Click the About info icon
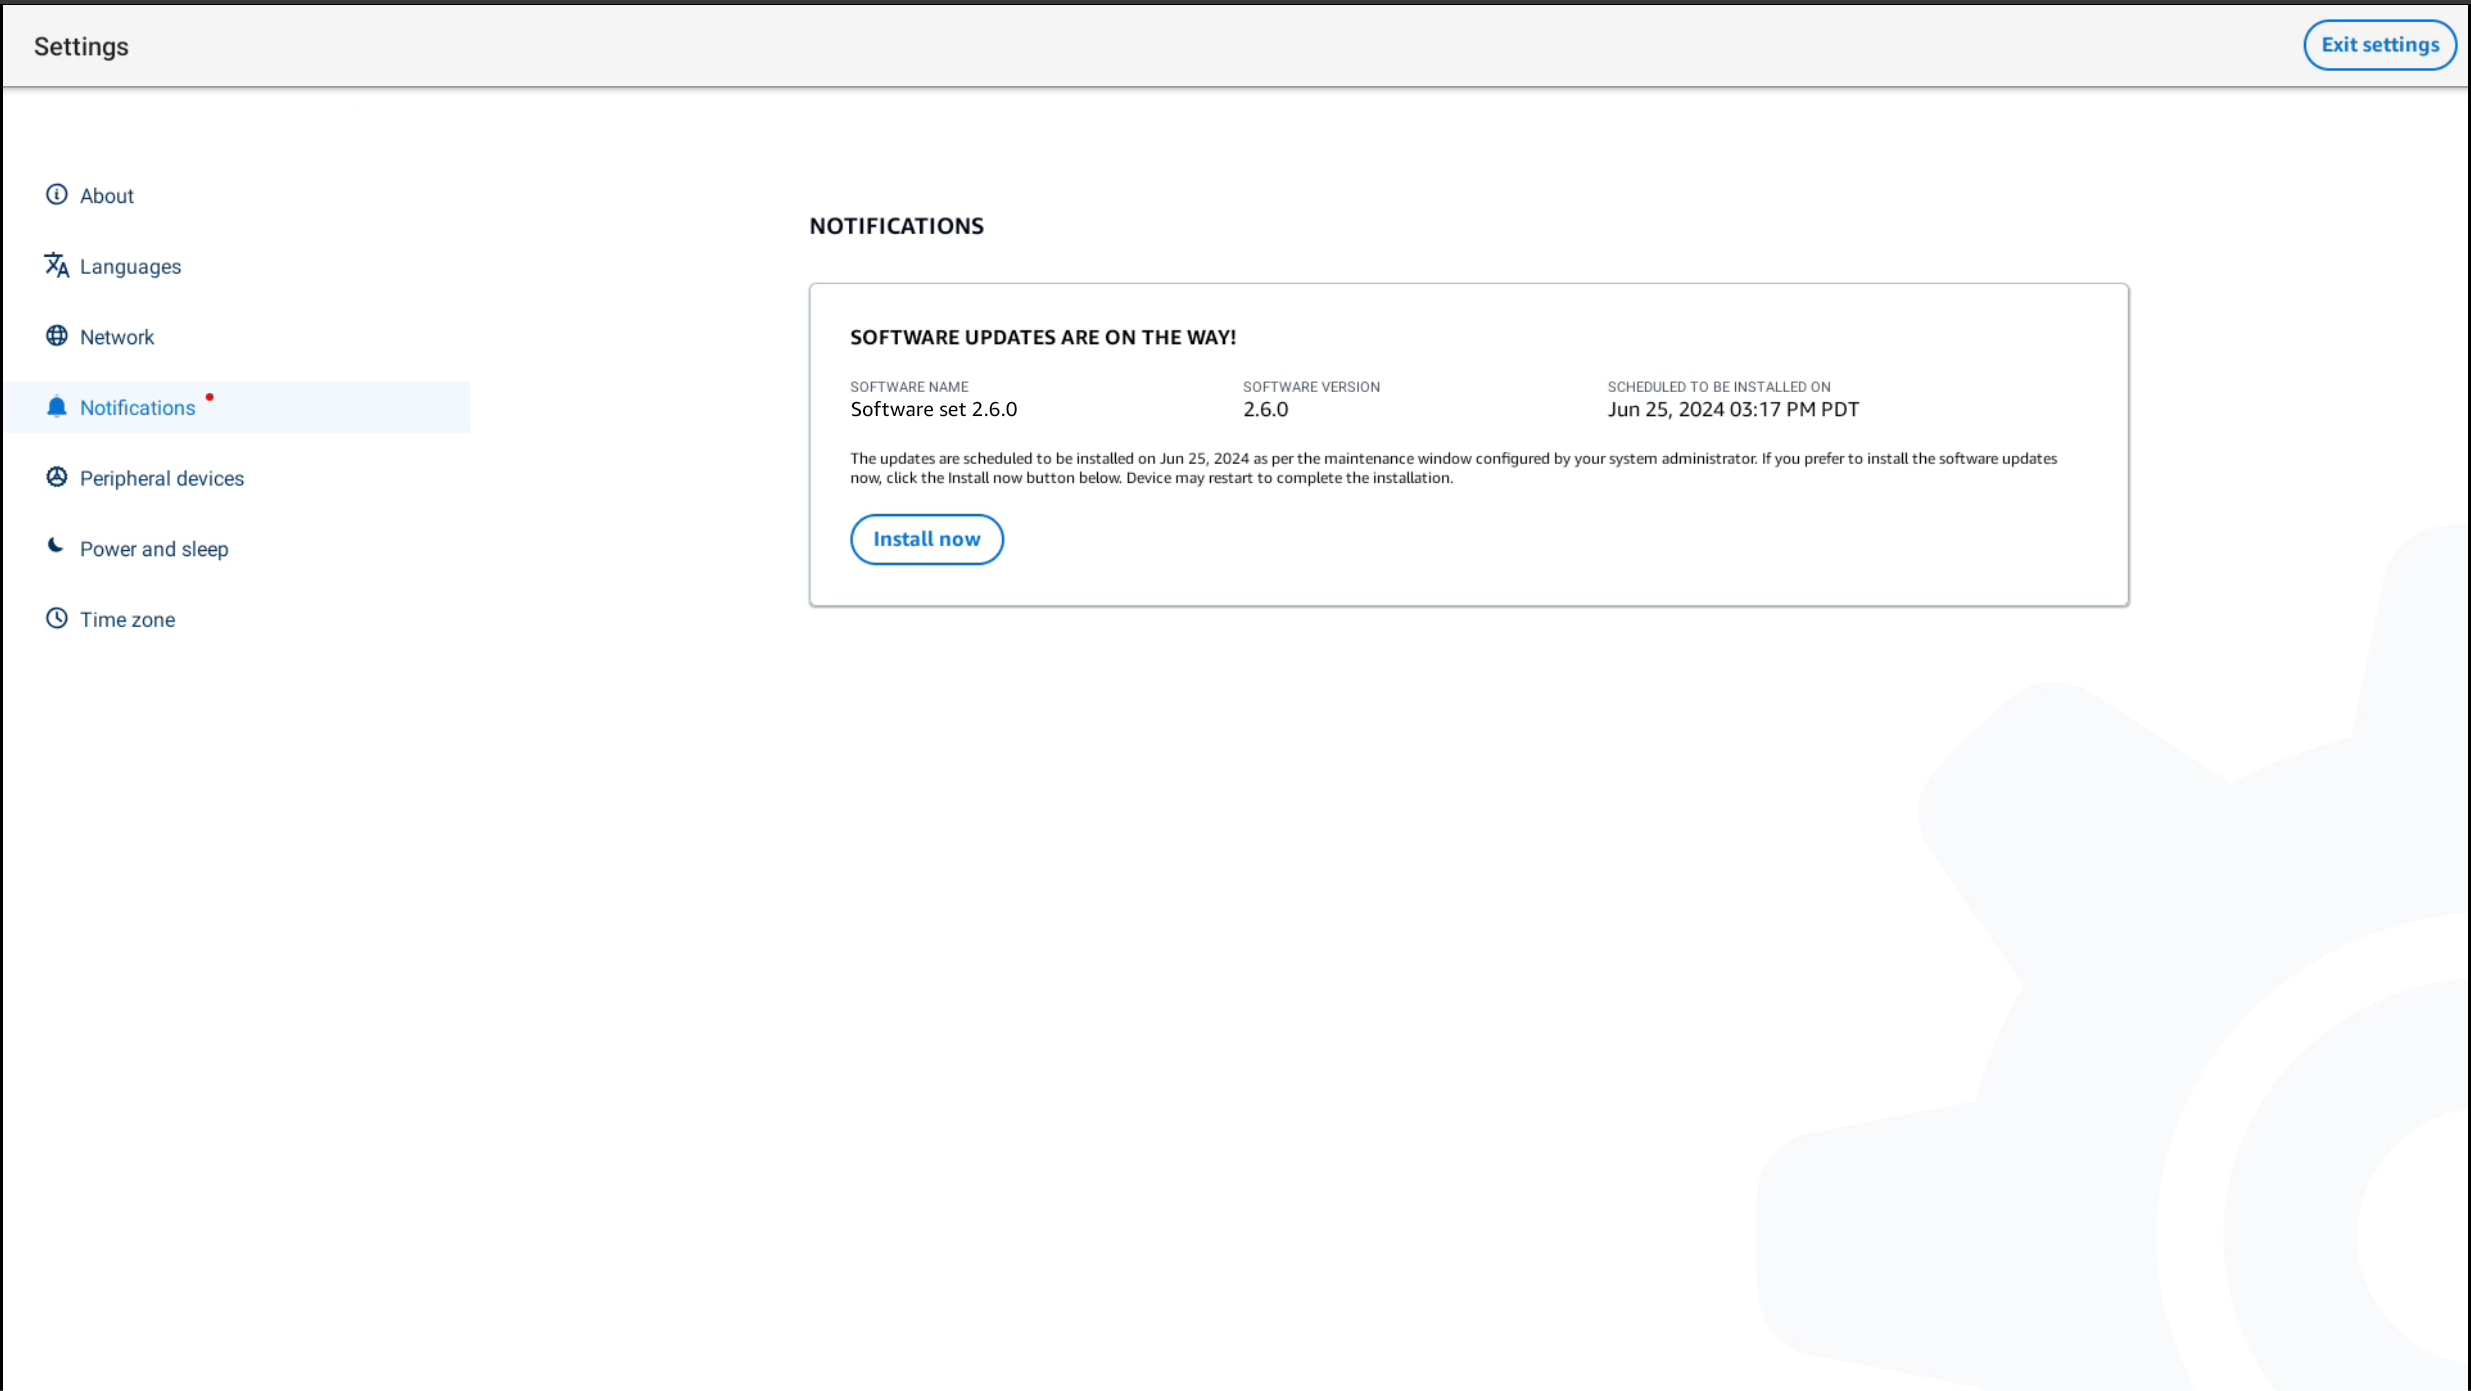 tap(57, 194)
